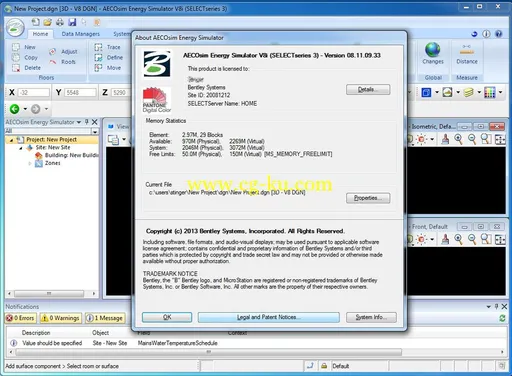Open the global Changes tool

pos(433,53)
